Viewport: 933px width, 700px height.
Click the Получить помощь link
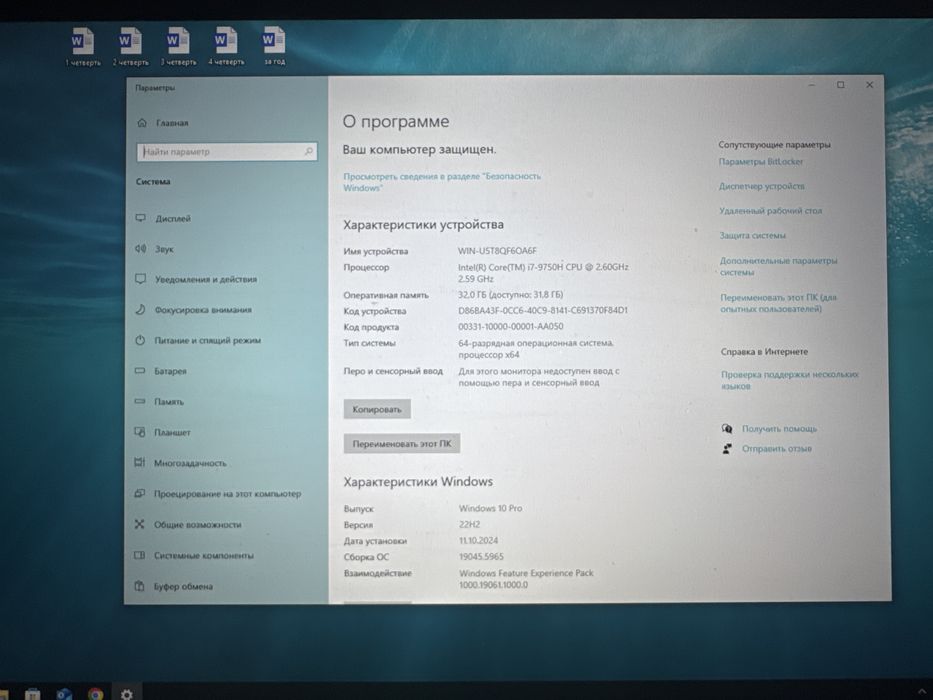(x=779, y=429)
